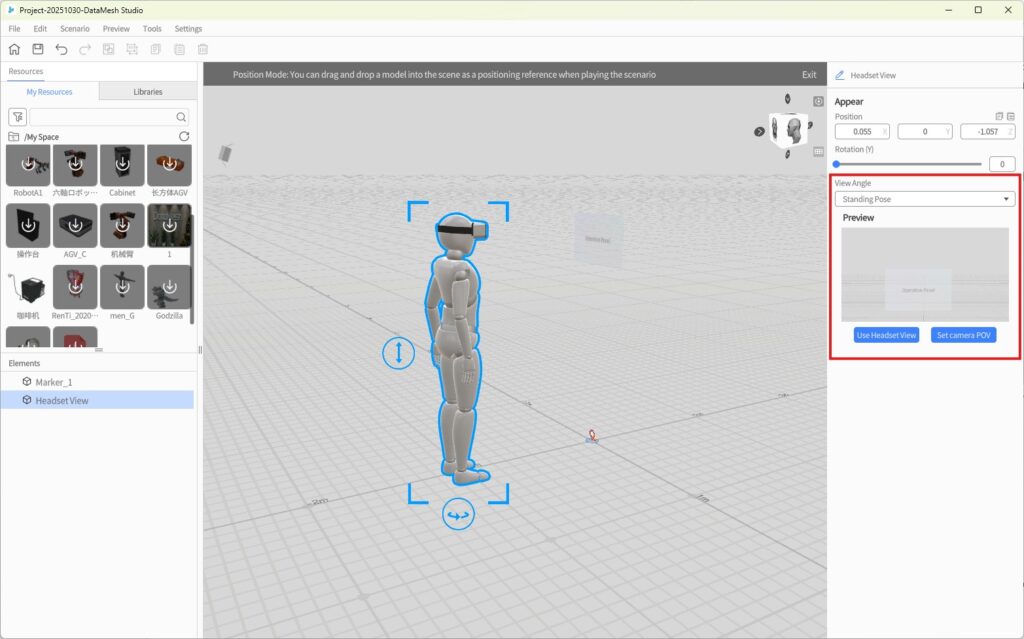
Task: Adjust the Rotation (Y) slider
Action: 838,163
